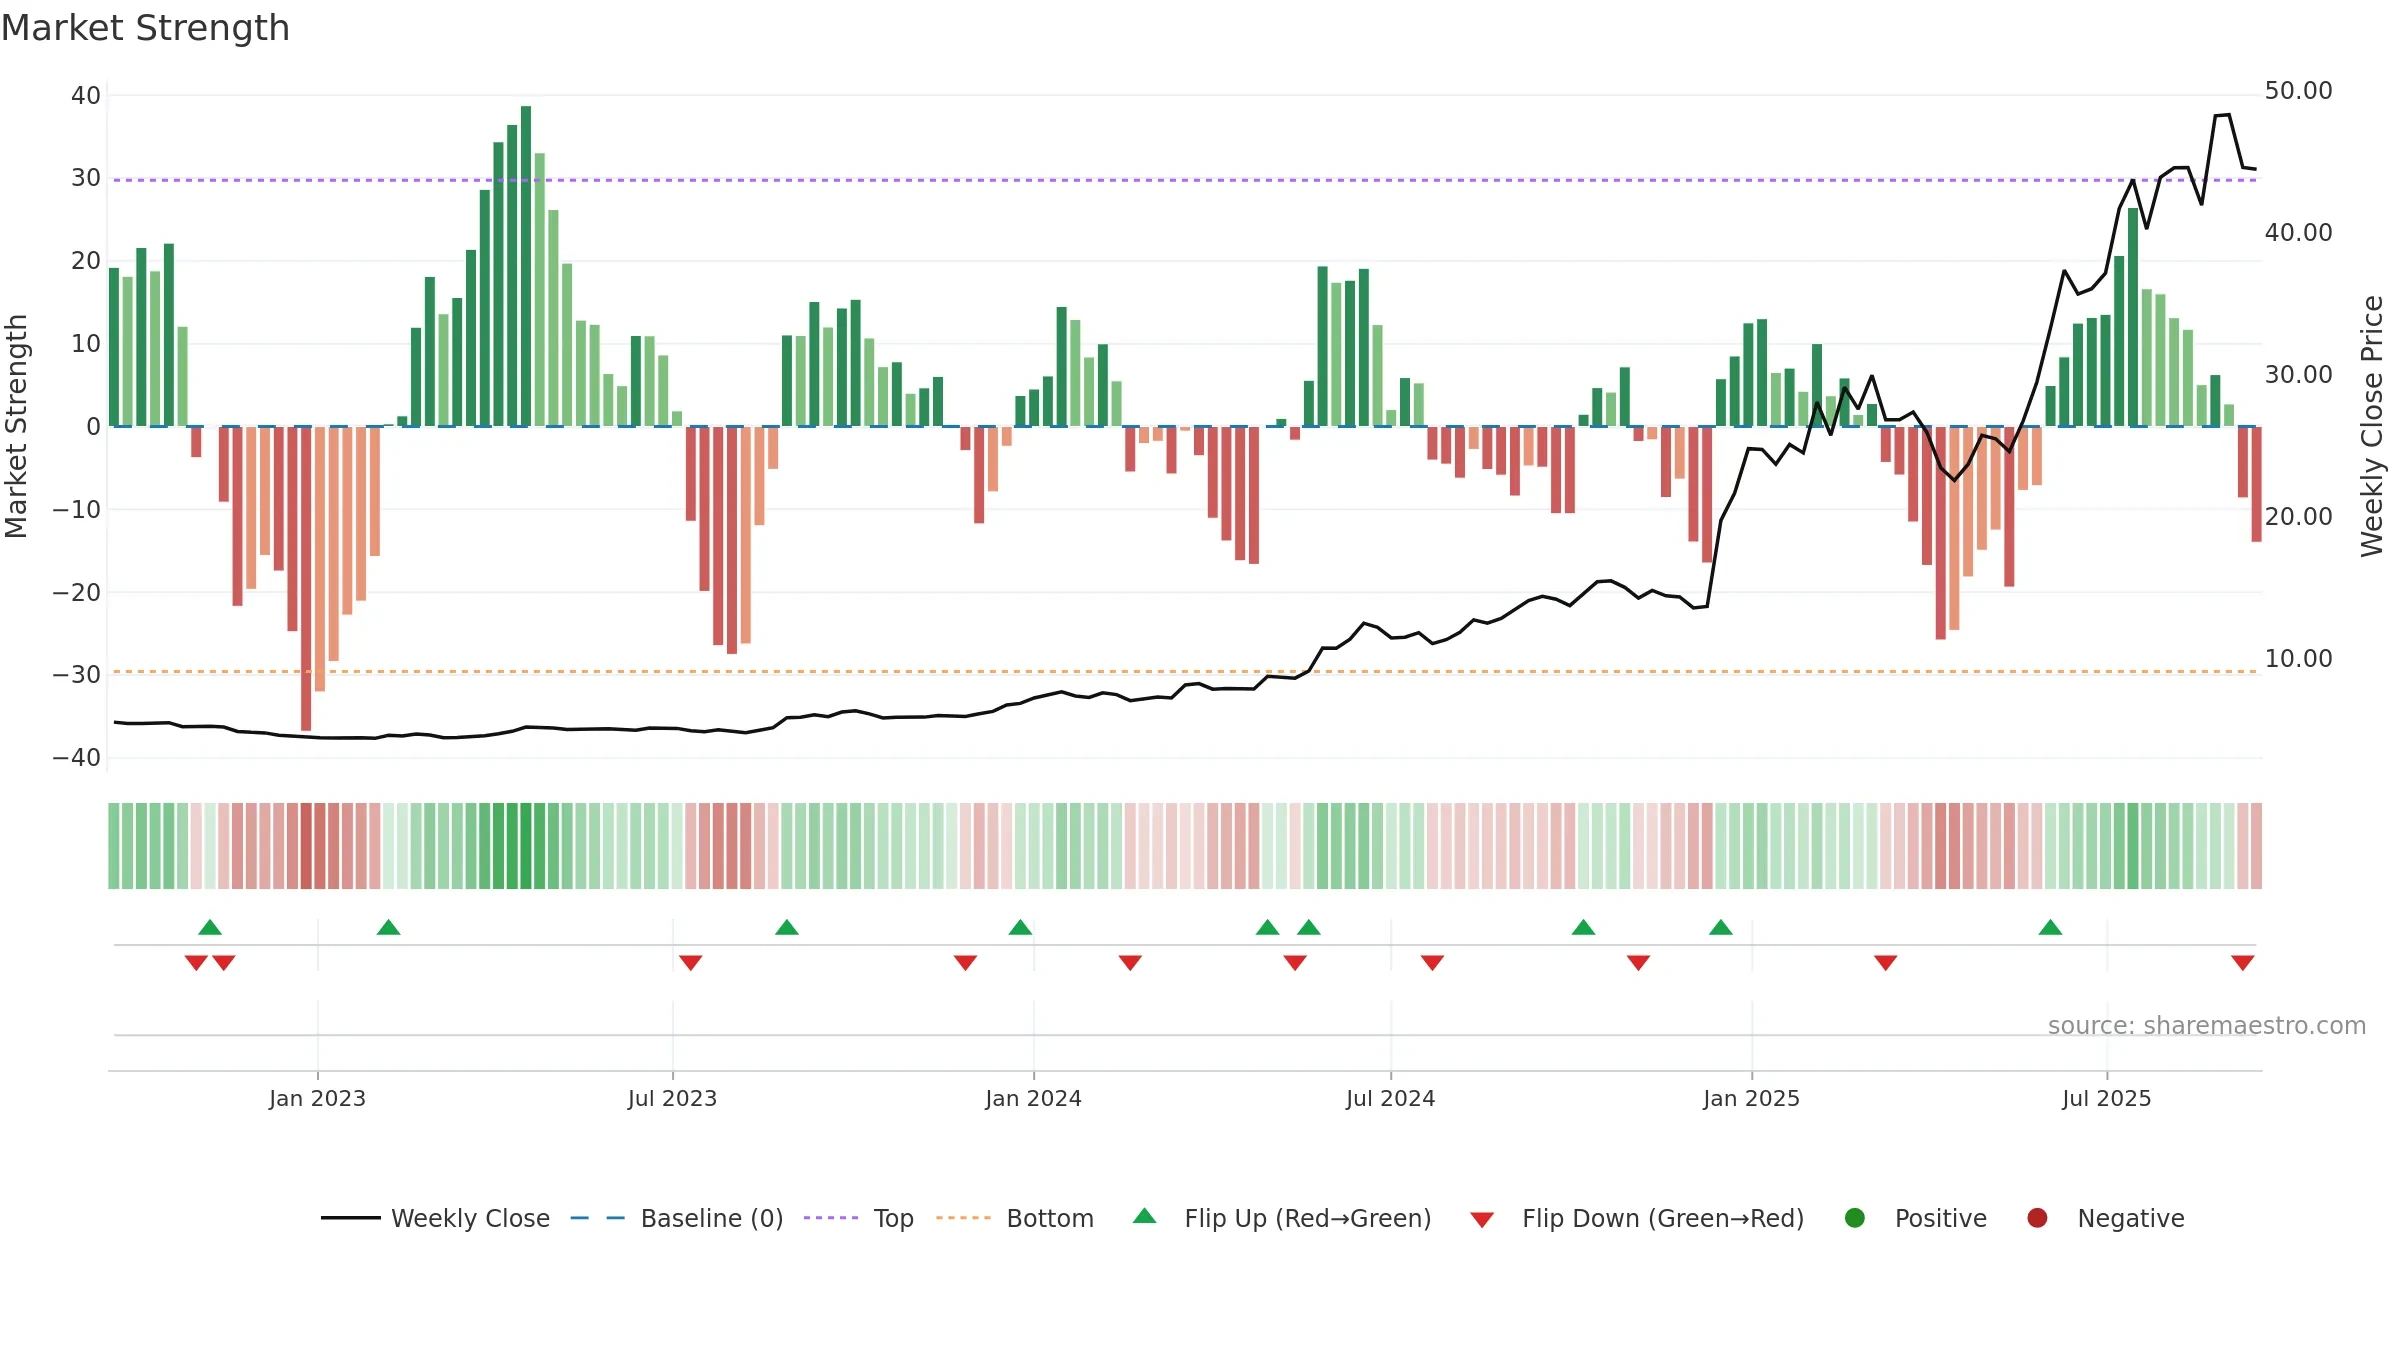Click the Flip Up (Red→Green) legend label

[x=1308, y=1218]
